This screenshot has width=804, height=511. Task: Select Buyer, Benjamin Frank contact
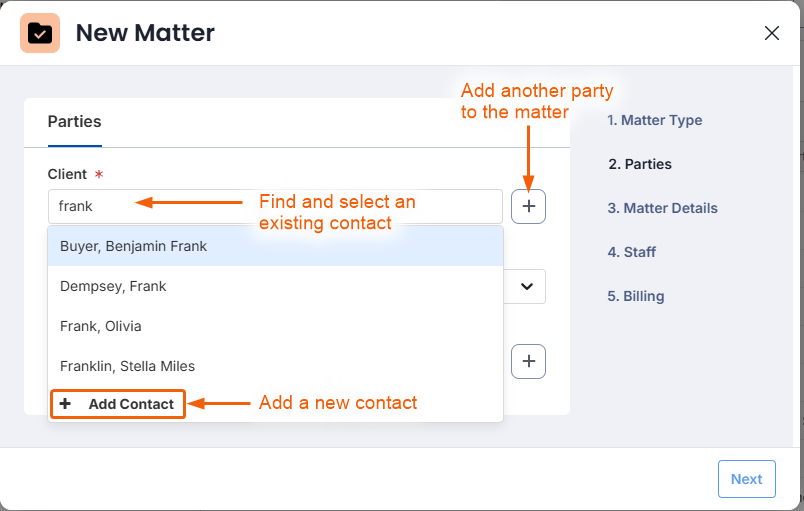click(x=275, y=246)
